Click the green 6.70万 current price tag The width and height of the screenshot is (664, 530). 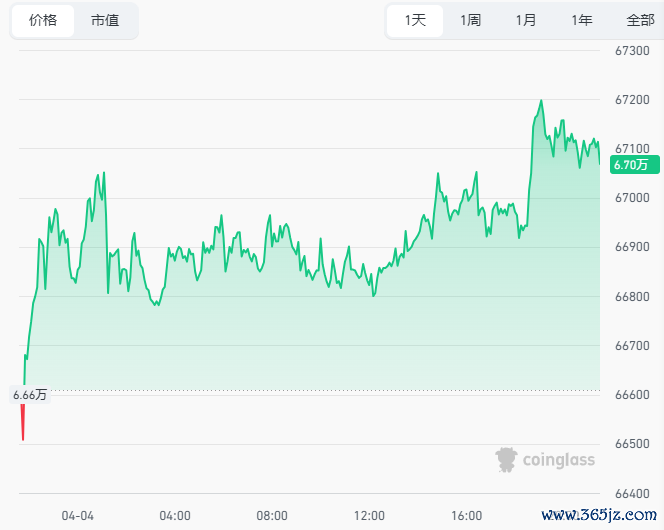pyautogui.click(x=634, y=165)
